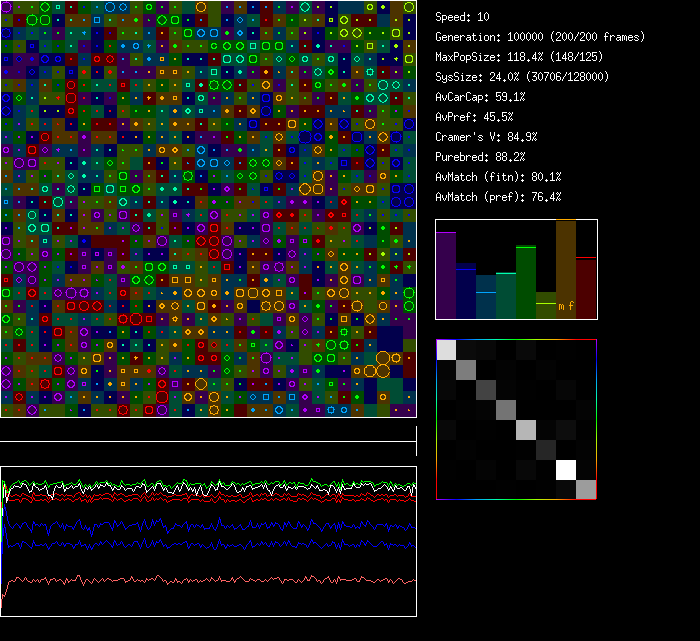This screenshot has width=700, height=641.
Task: Click the AvCarCap 59.1% value
Action: point(481,97)
